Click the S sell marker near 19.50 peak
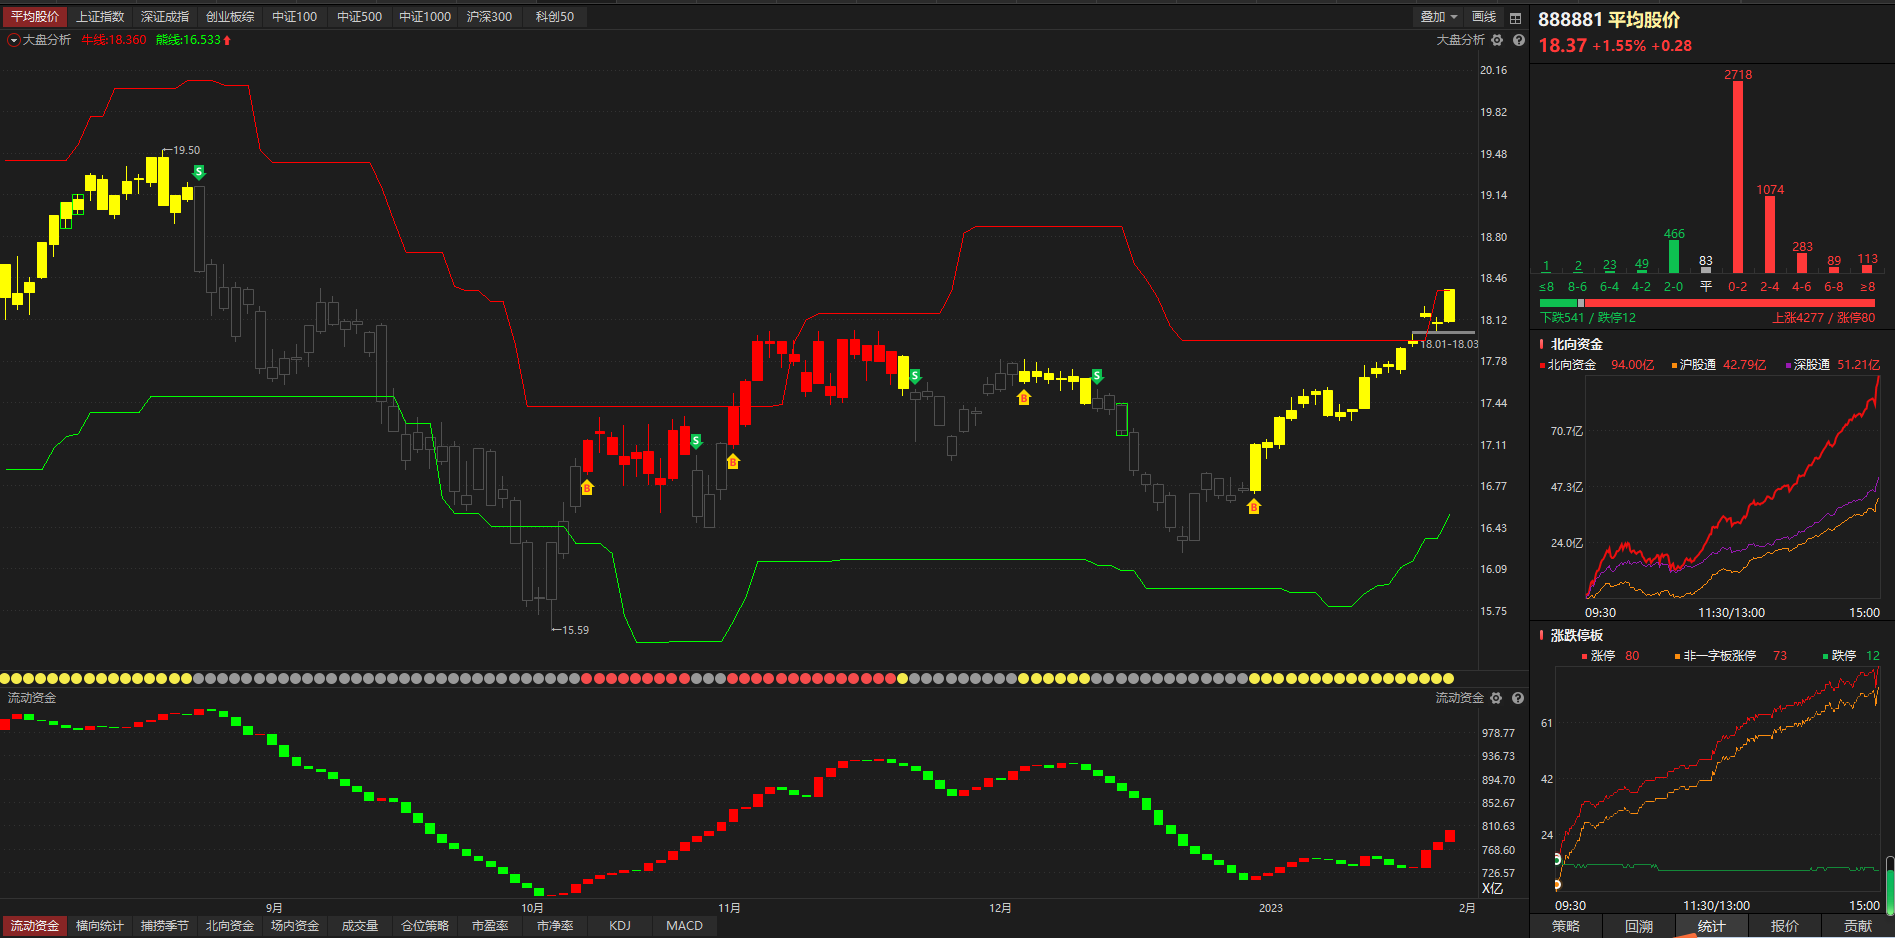The height and width of the screenshot is (938, 1895). pos(199,172)
